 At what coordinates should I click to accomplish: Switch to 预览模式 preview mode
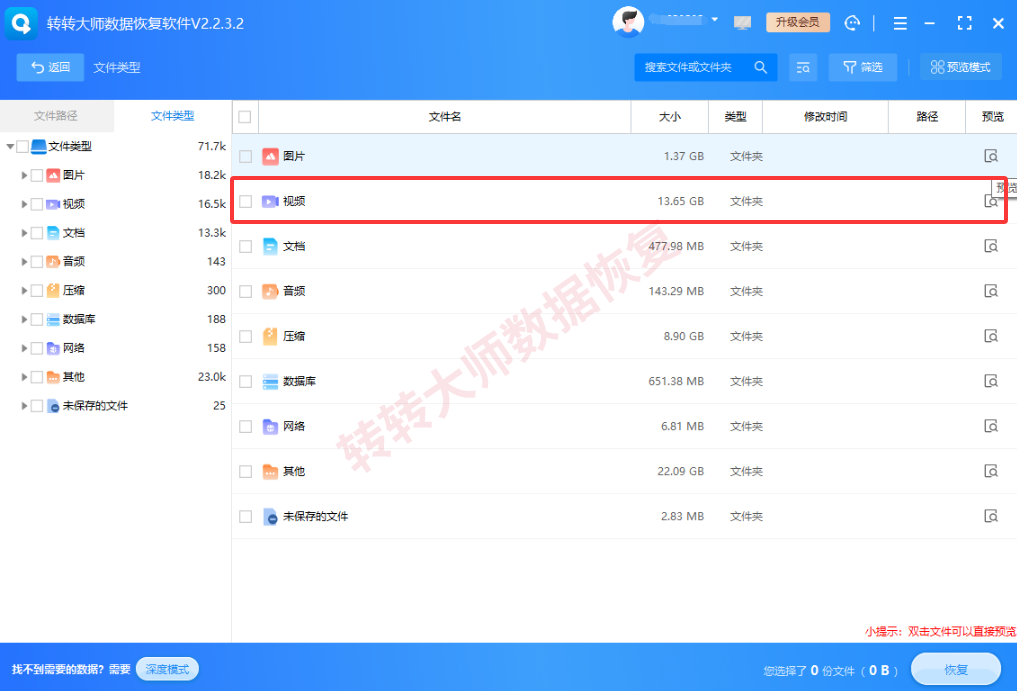pyautogui.click(x=961, y=67)
